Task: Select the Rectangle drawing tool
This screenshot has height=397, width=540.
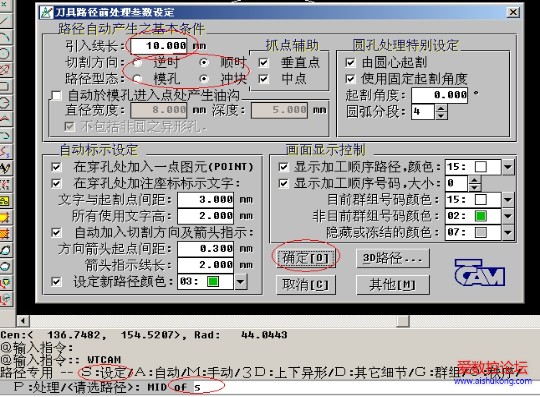Action: (5, 86)
